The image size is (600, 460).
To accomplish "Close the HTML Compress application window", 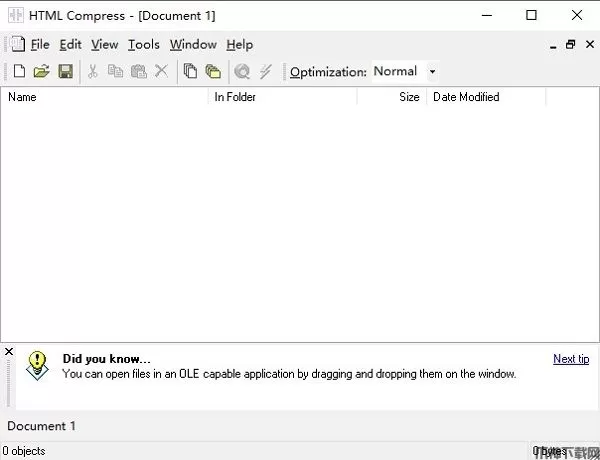I will (577, 15).
